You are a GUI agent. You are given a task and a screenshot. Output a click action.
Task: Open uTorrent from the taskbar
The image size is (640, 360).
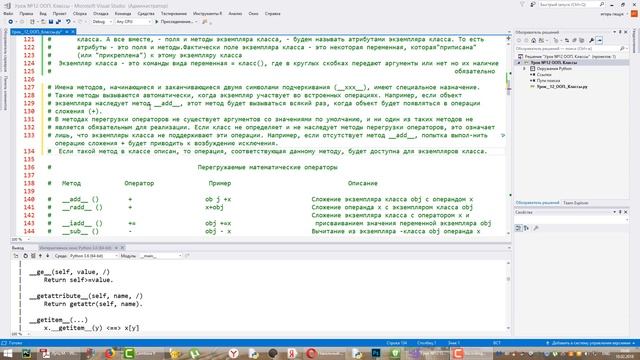pyautogui.click(x=195, y=353)
